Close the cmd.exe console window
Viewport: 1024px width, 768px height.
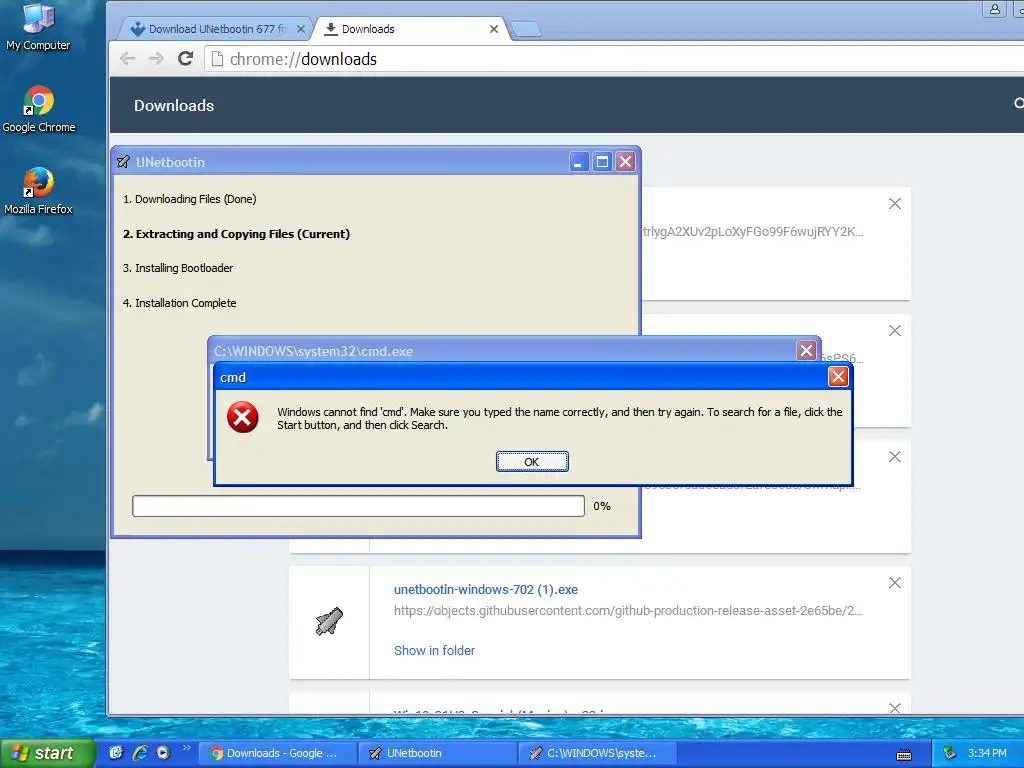[807, 351]
